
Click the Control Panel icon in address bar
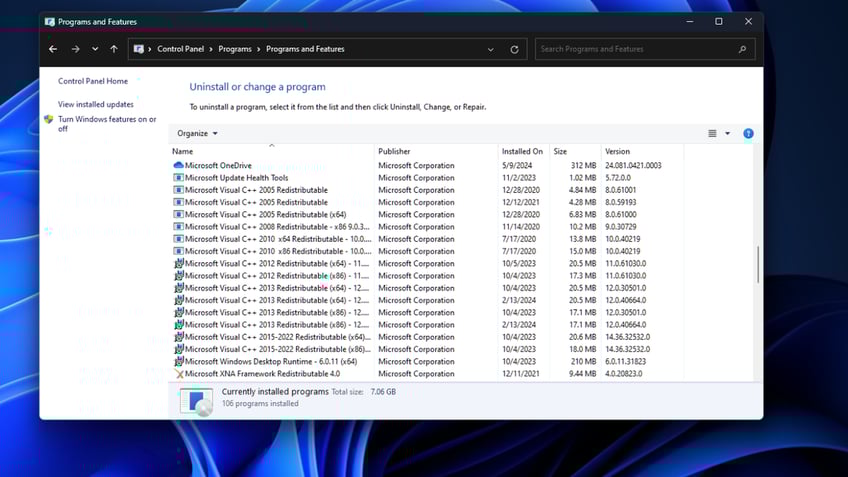(138, 49)
